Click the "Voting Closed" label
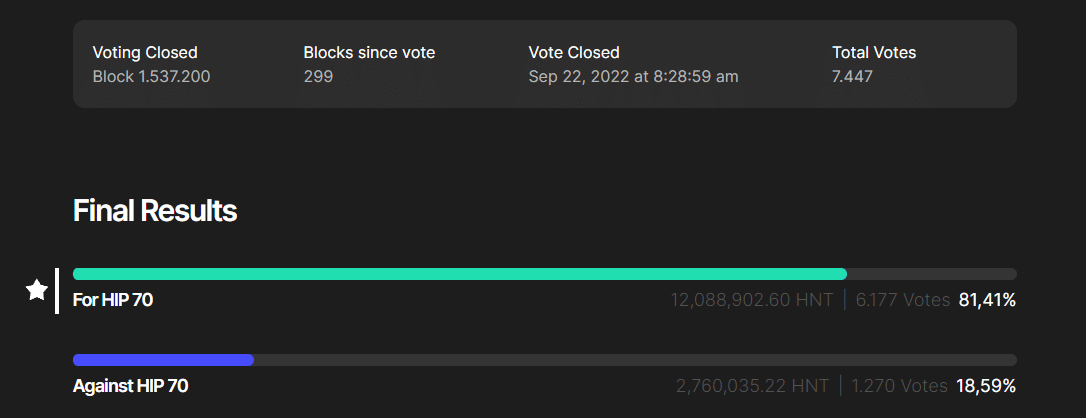The width and height of the screenshot is (1086, 418). coord(145,52)
